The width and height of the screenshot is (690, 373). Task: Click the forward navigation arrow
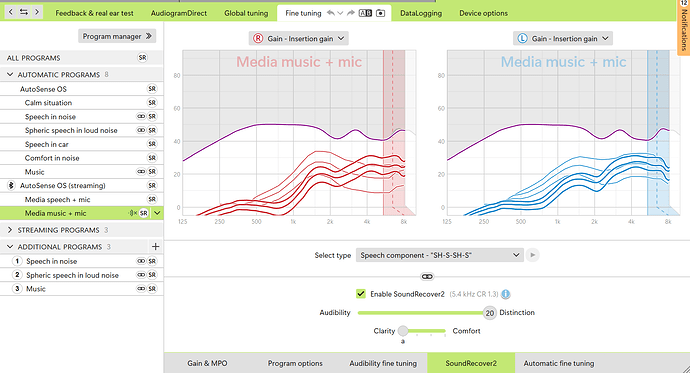(x=37, y=12)
